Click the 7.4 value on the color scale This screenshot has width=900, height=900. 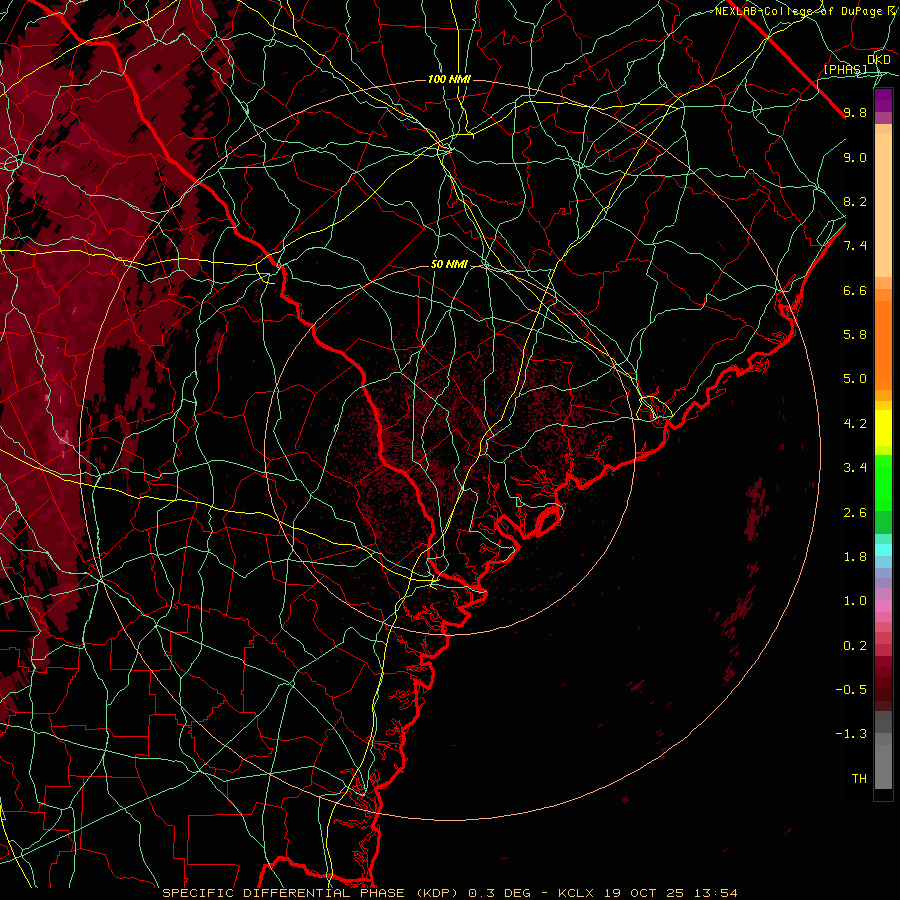[855, 246]
